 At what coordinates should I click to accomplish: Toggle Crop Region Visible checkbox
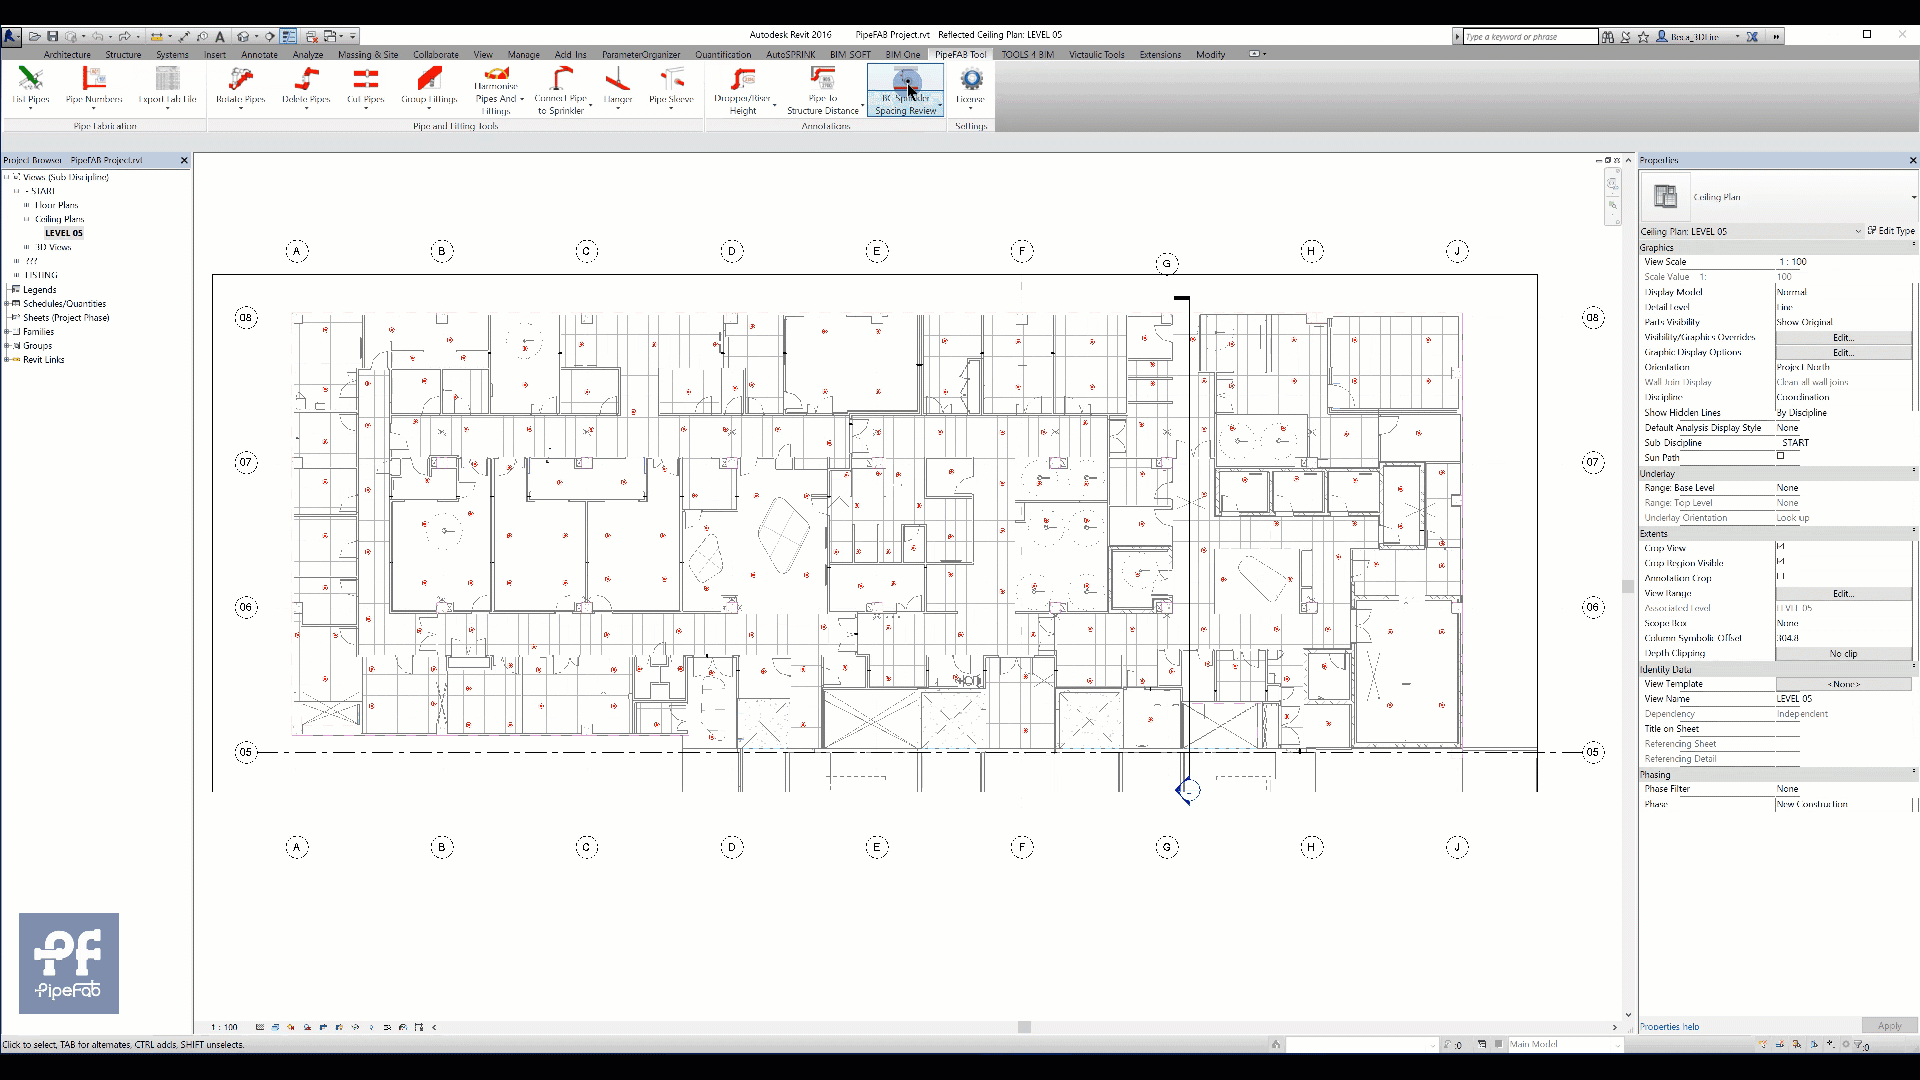click(1783, 563)
